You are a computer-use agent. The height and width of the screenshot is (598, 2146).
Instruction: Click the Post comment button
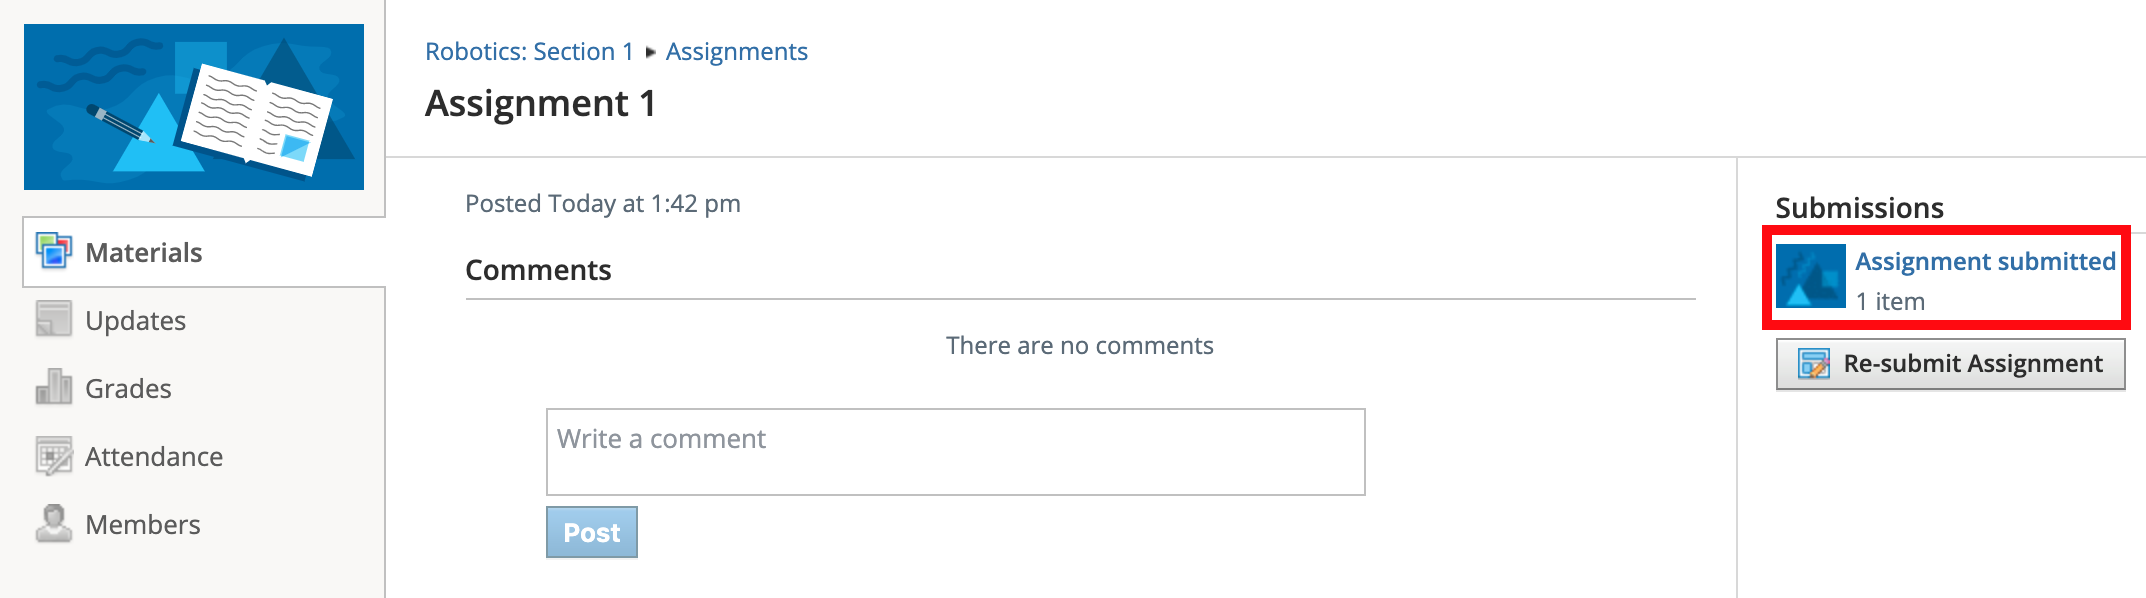pos(592,532)
